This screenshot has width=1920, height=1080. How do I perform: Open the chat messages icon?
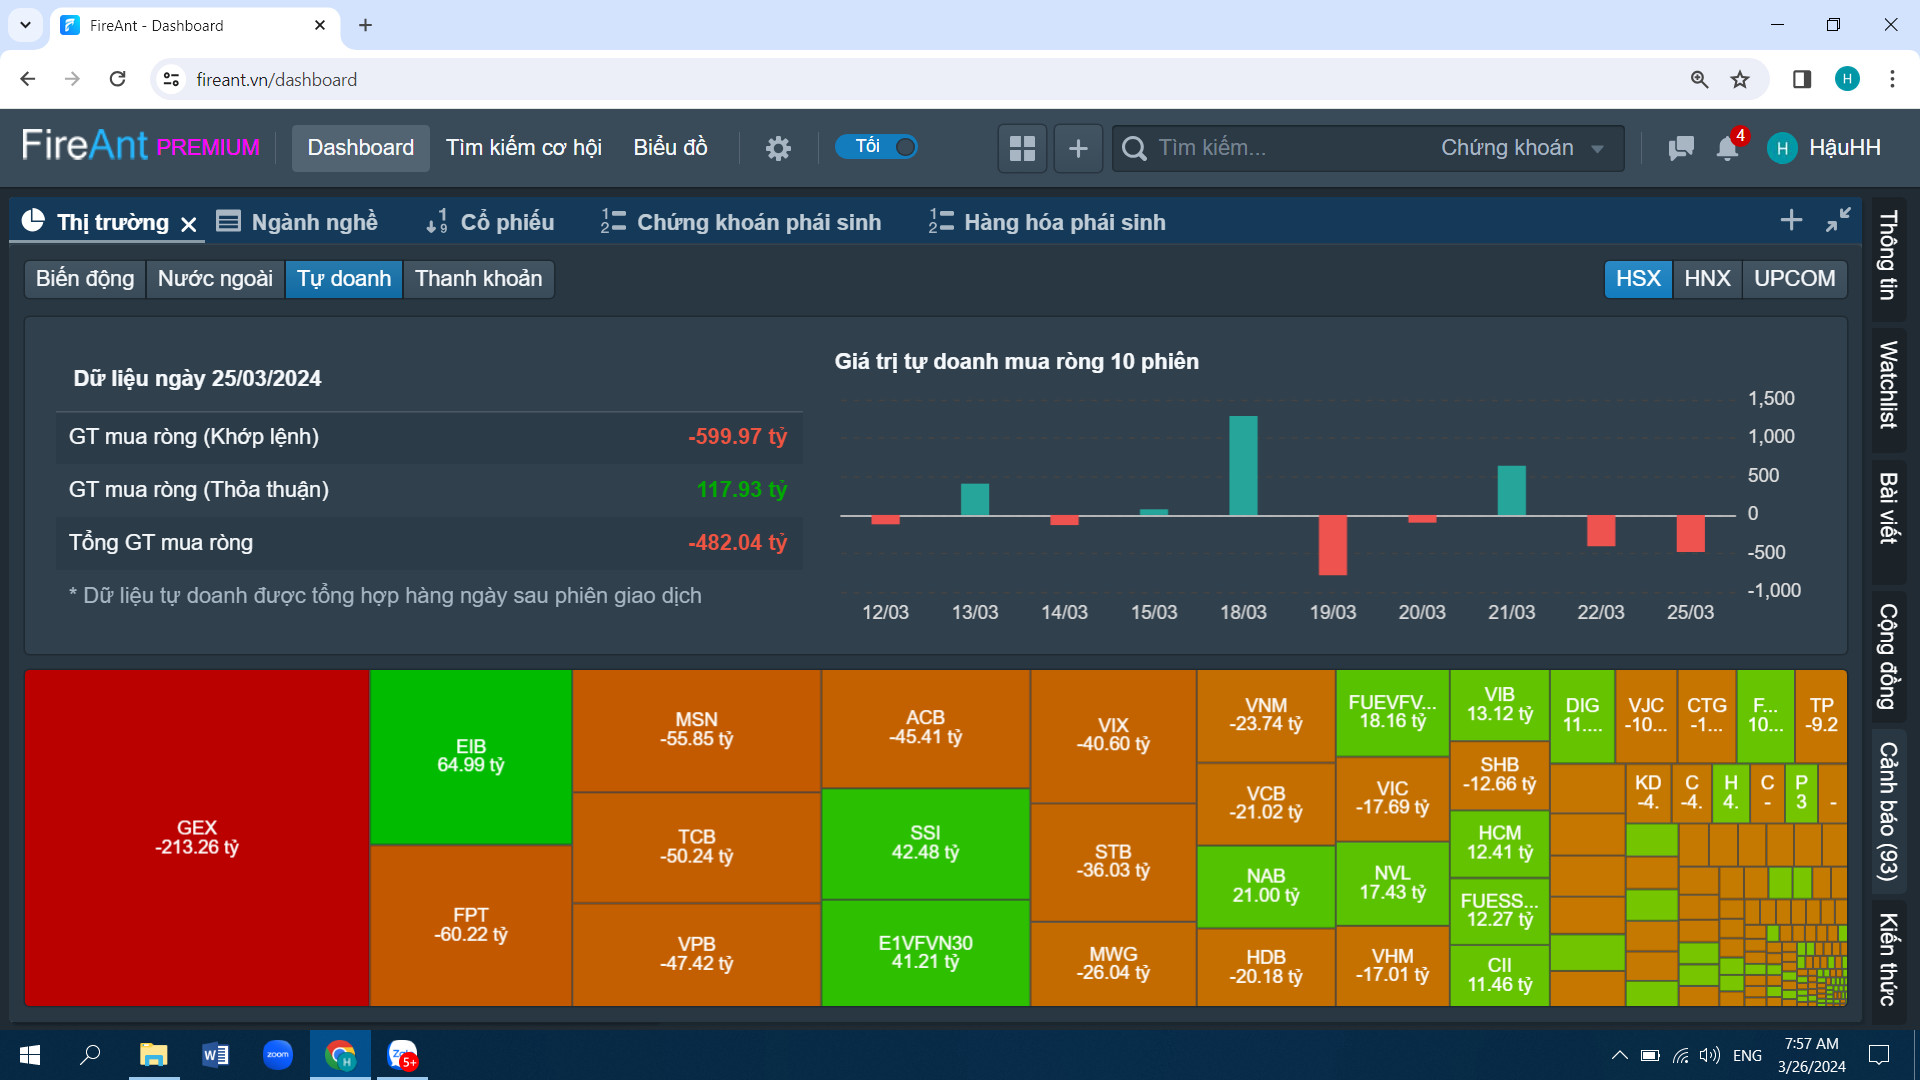coord(1681,148)
